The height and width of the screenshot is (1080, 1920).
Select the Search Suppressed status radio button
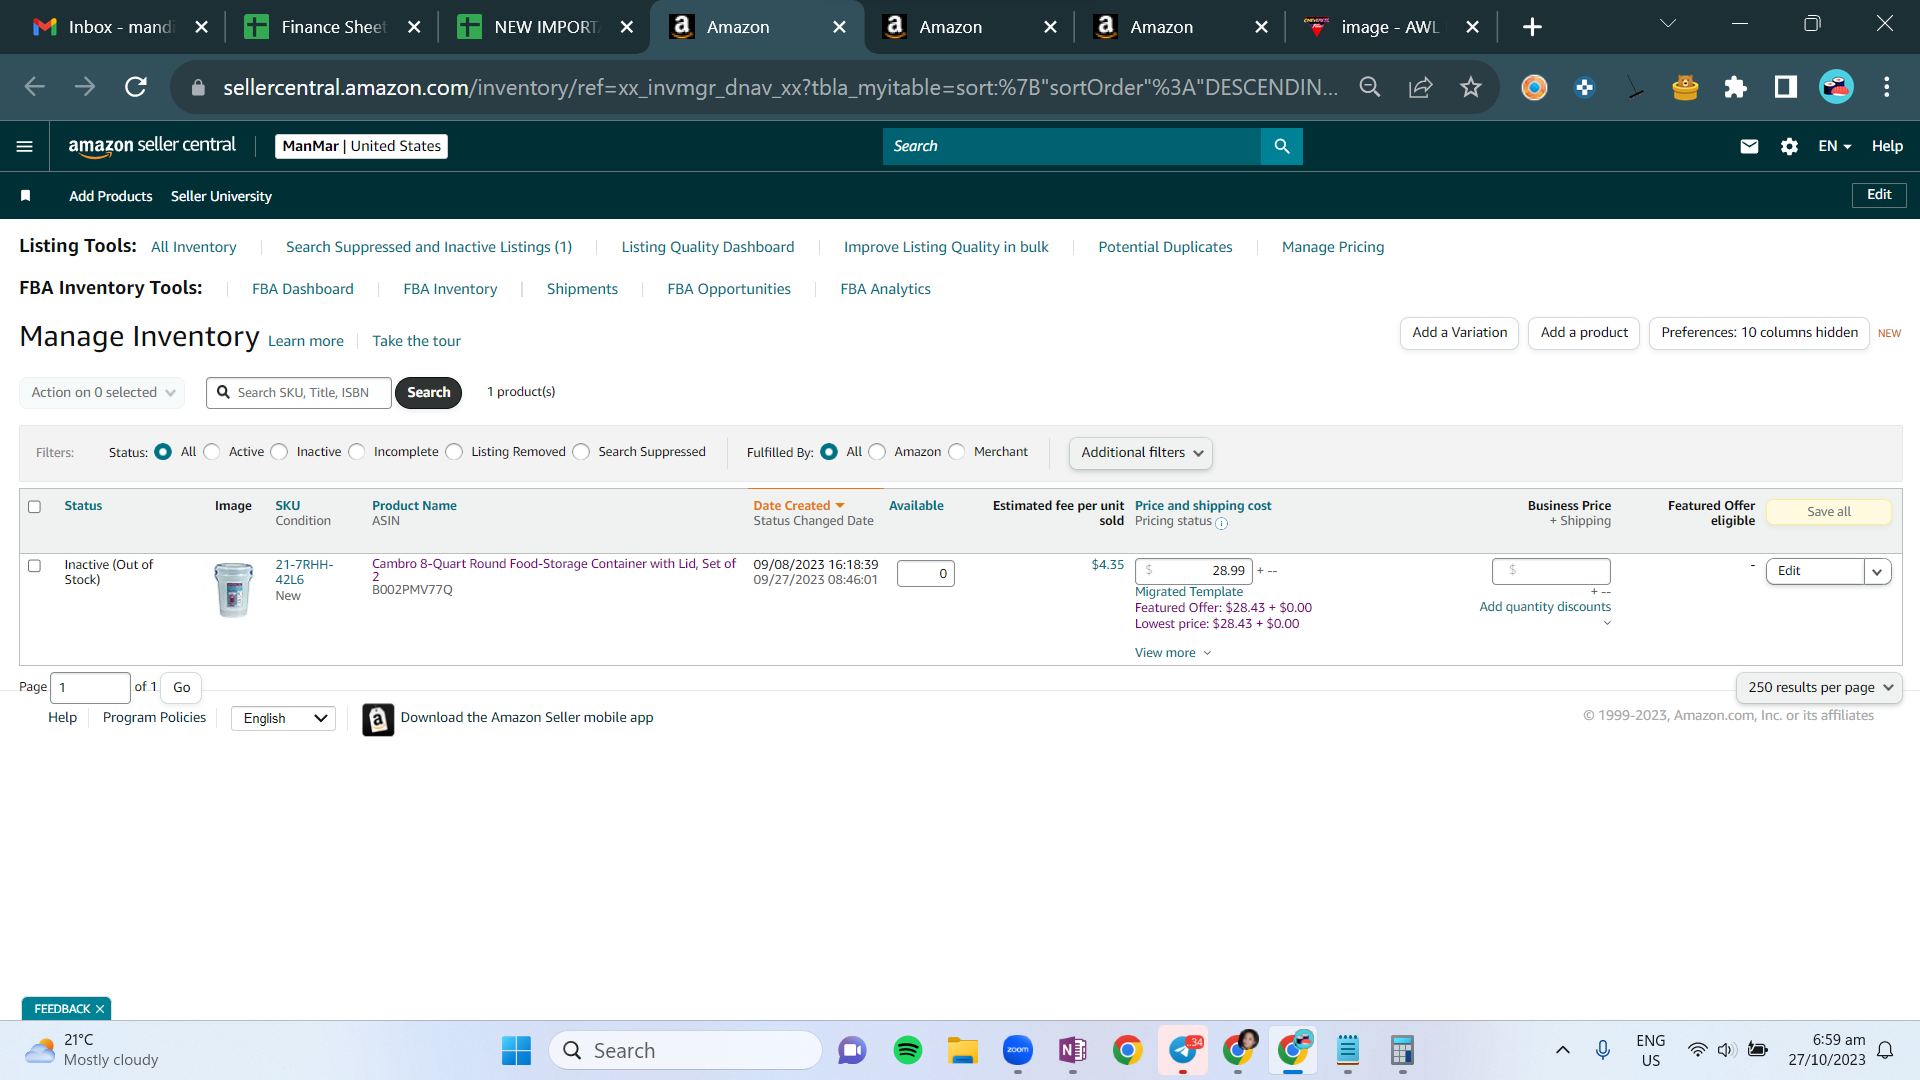pyautogui.click(x=582, y=452)
